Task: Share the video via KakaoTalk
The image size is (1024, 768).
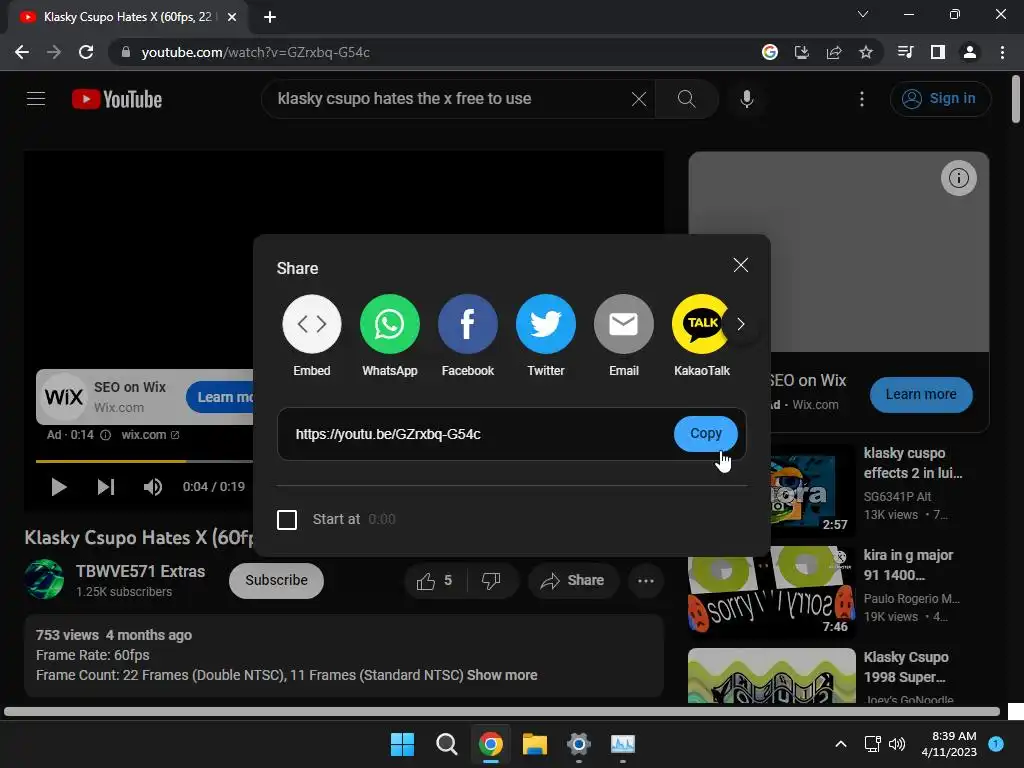Action: 700,324
